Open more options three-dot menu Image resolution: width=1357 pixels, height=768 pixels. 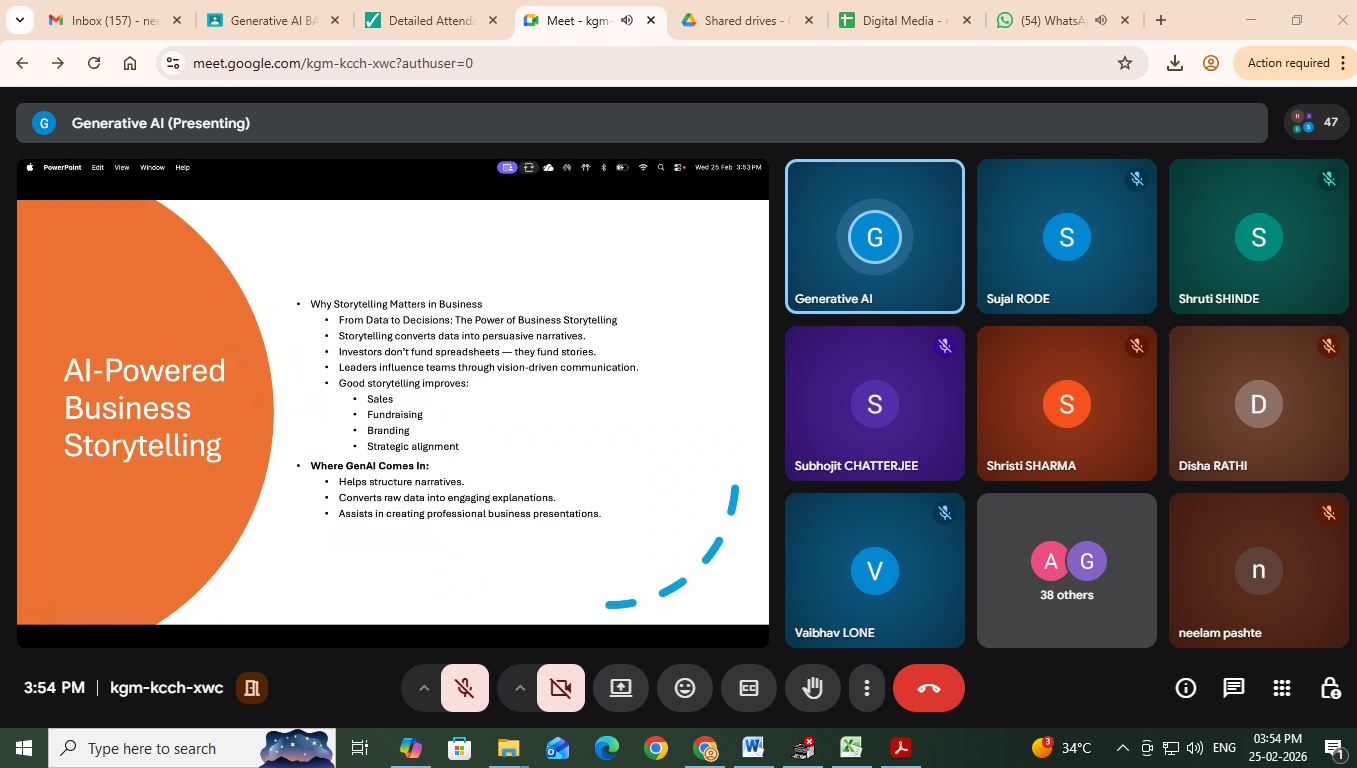[x=866, y=688]
